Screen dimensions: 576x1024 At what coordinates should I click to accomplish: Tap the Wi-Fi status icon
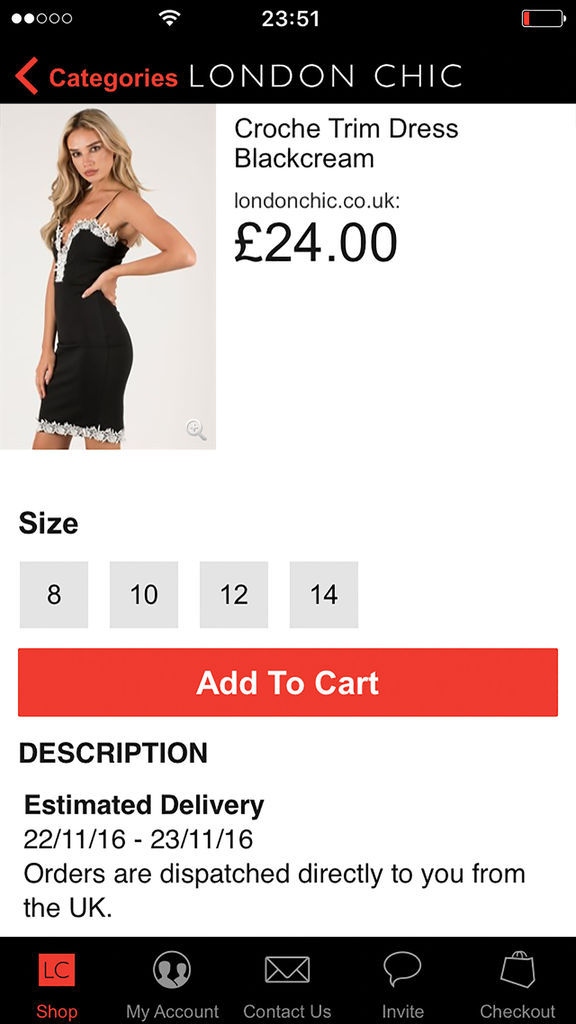[x=170, y=18]
